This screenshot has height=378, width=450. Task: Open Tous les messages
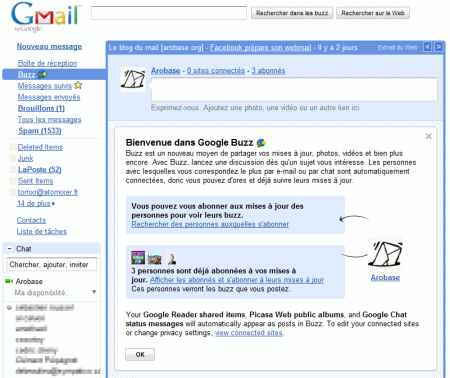click(49, 119)
